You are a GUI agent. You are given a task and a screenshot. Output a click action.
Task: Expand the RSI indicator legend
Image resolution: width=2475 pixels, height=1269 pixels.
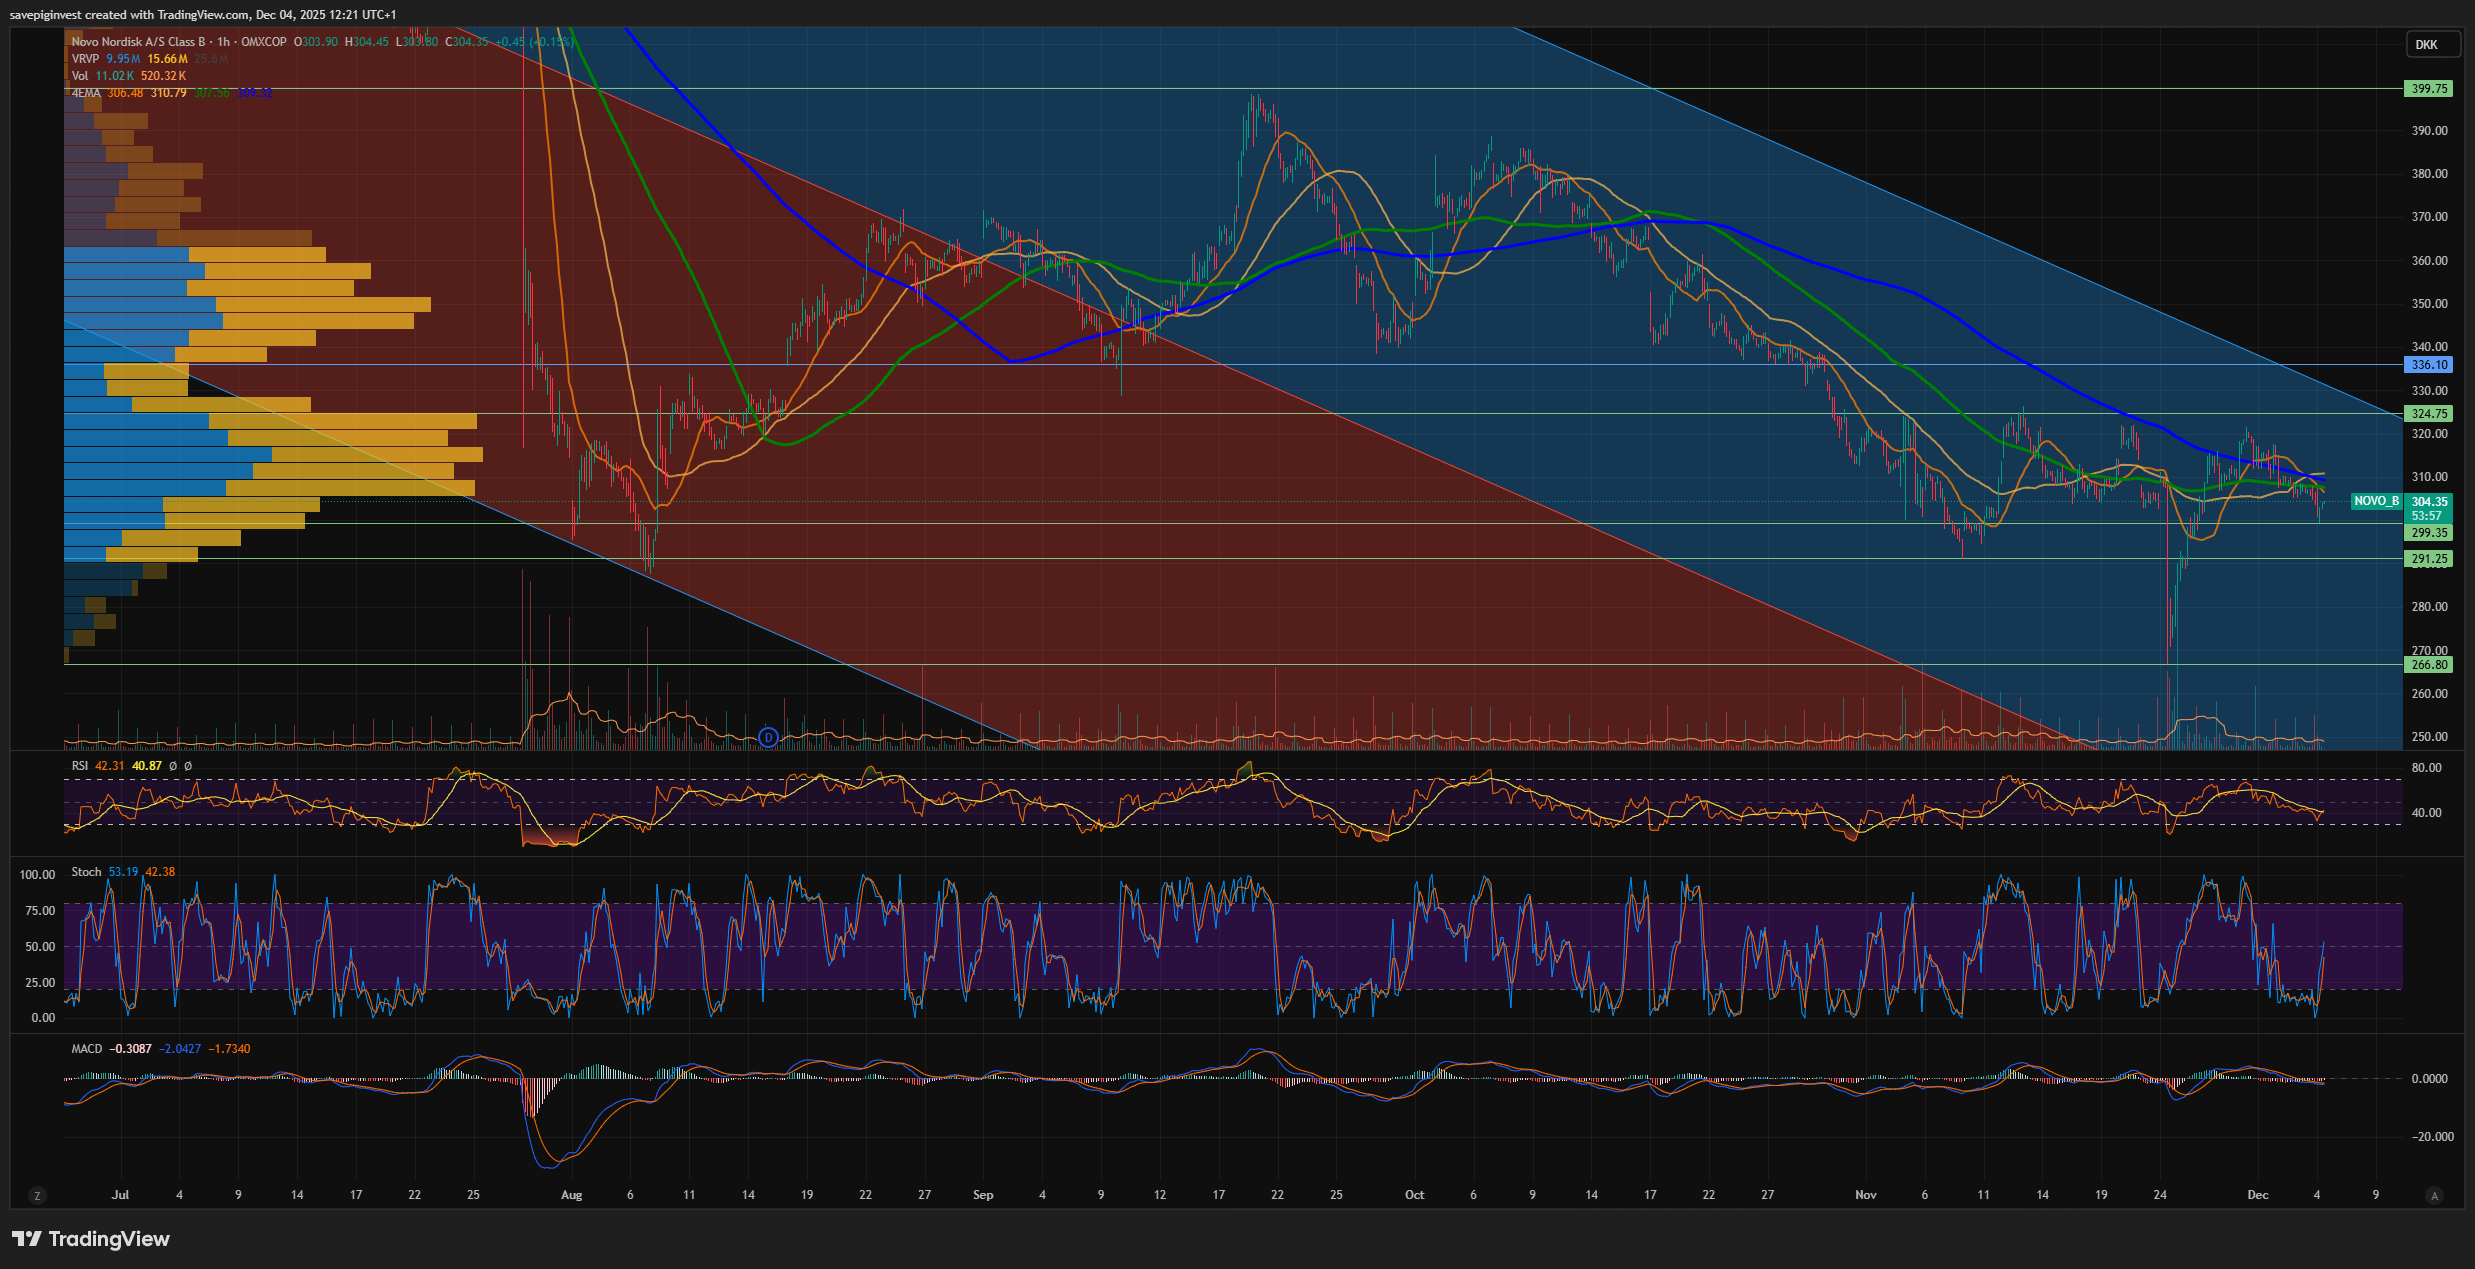click(x=80, y=766)
